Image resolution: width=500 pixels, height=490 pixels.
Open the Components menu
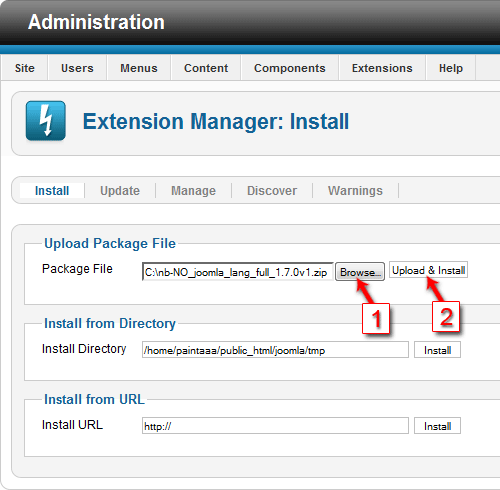290,68
